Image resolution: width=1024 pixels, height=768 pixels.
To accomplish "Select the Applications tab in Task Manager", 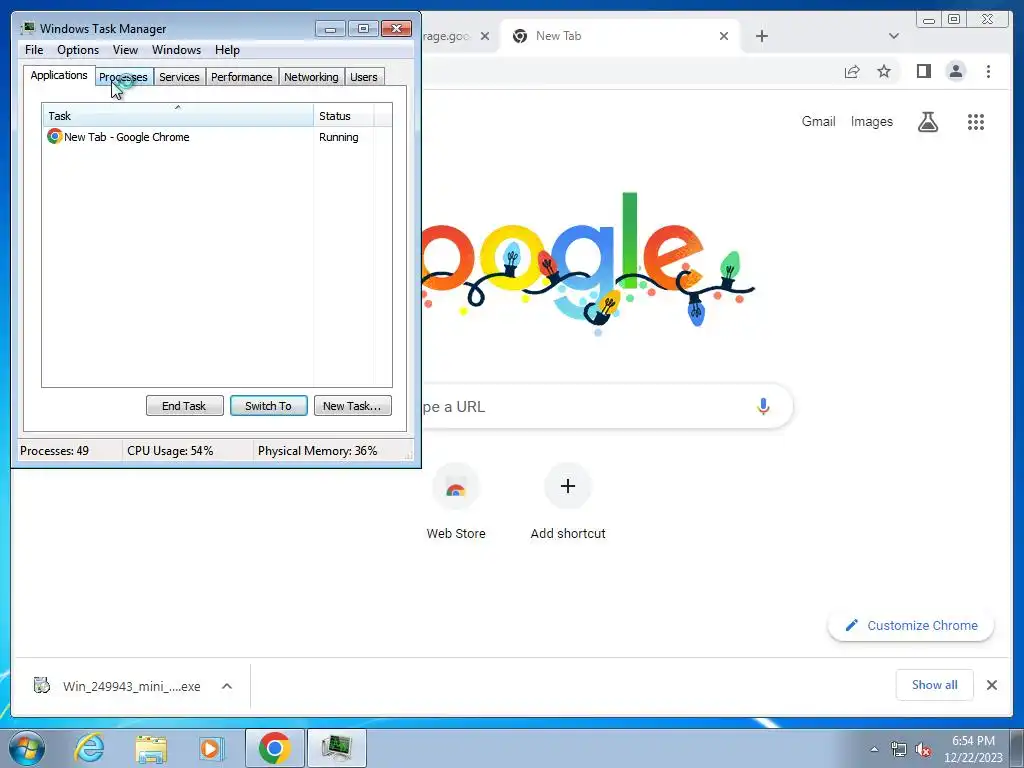I will point(59,75).
